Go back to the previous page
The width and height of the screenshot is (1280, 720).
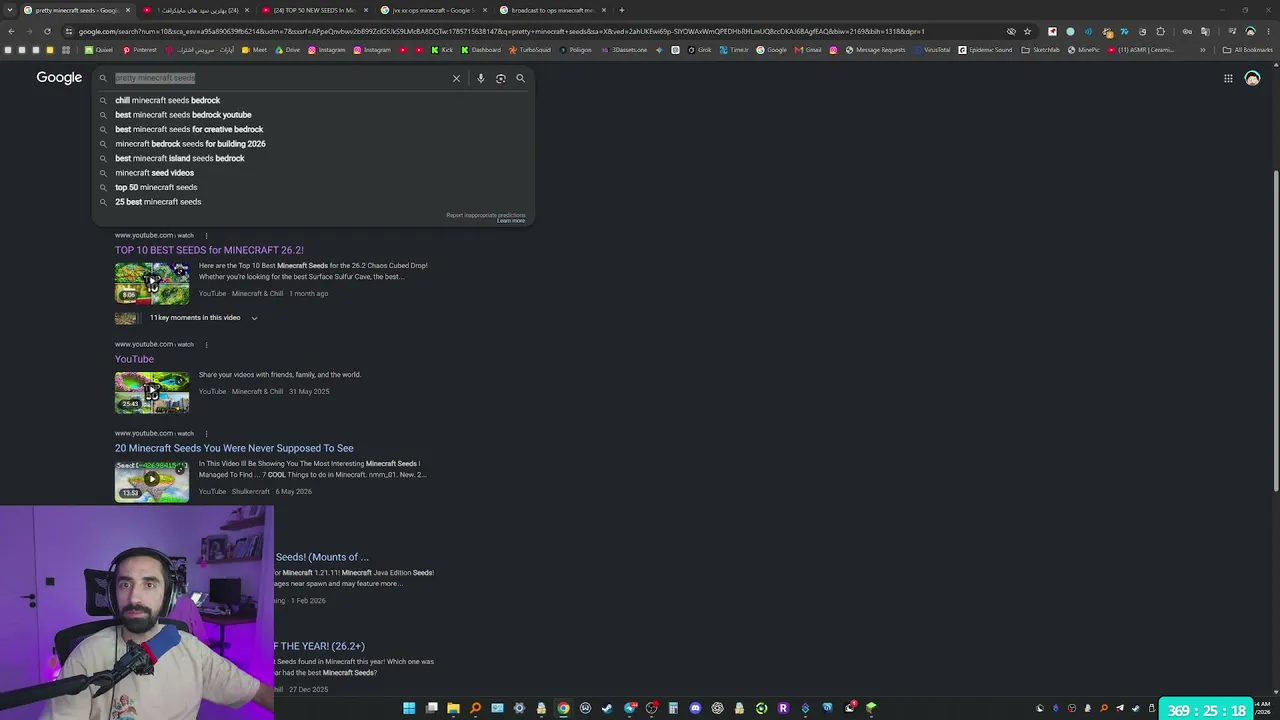11,31
